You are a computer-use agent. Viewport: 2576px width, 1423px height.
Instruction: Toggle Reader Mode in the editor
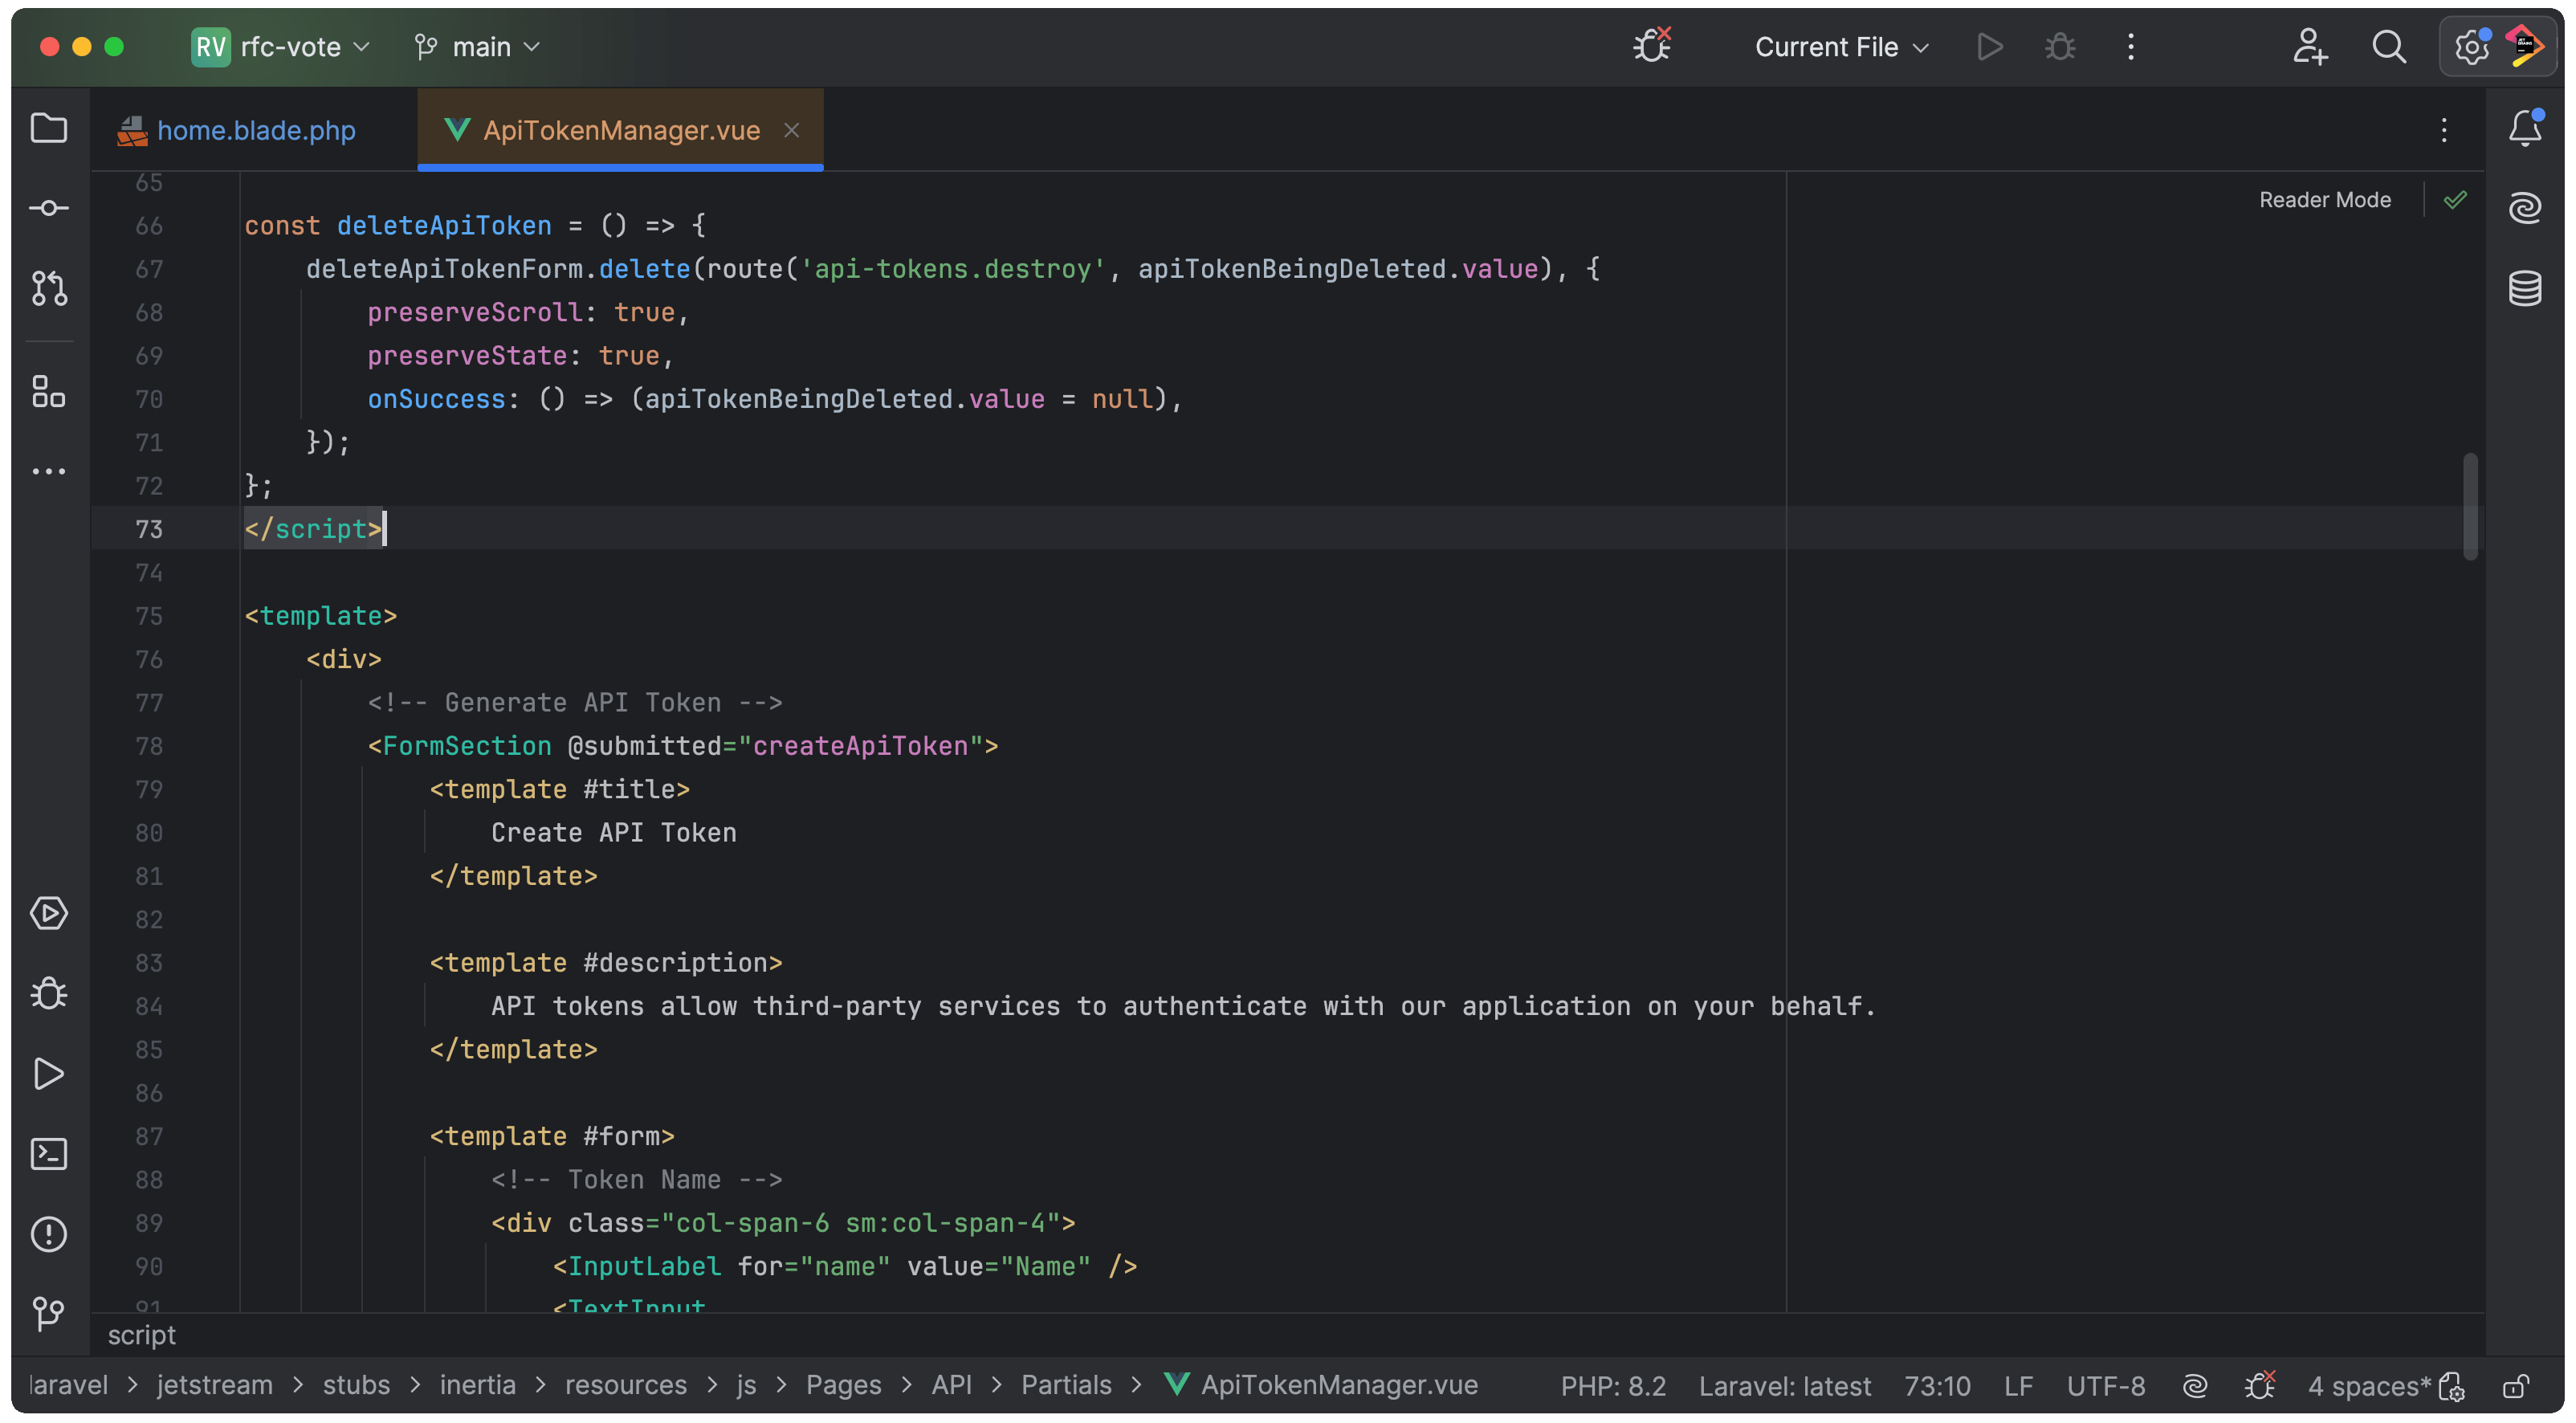point(2324,200)
